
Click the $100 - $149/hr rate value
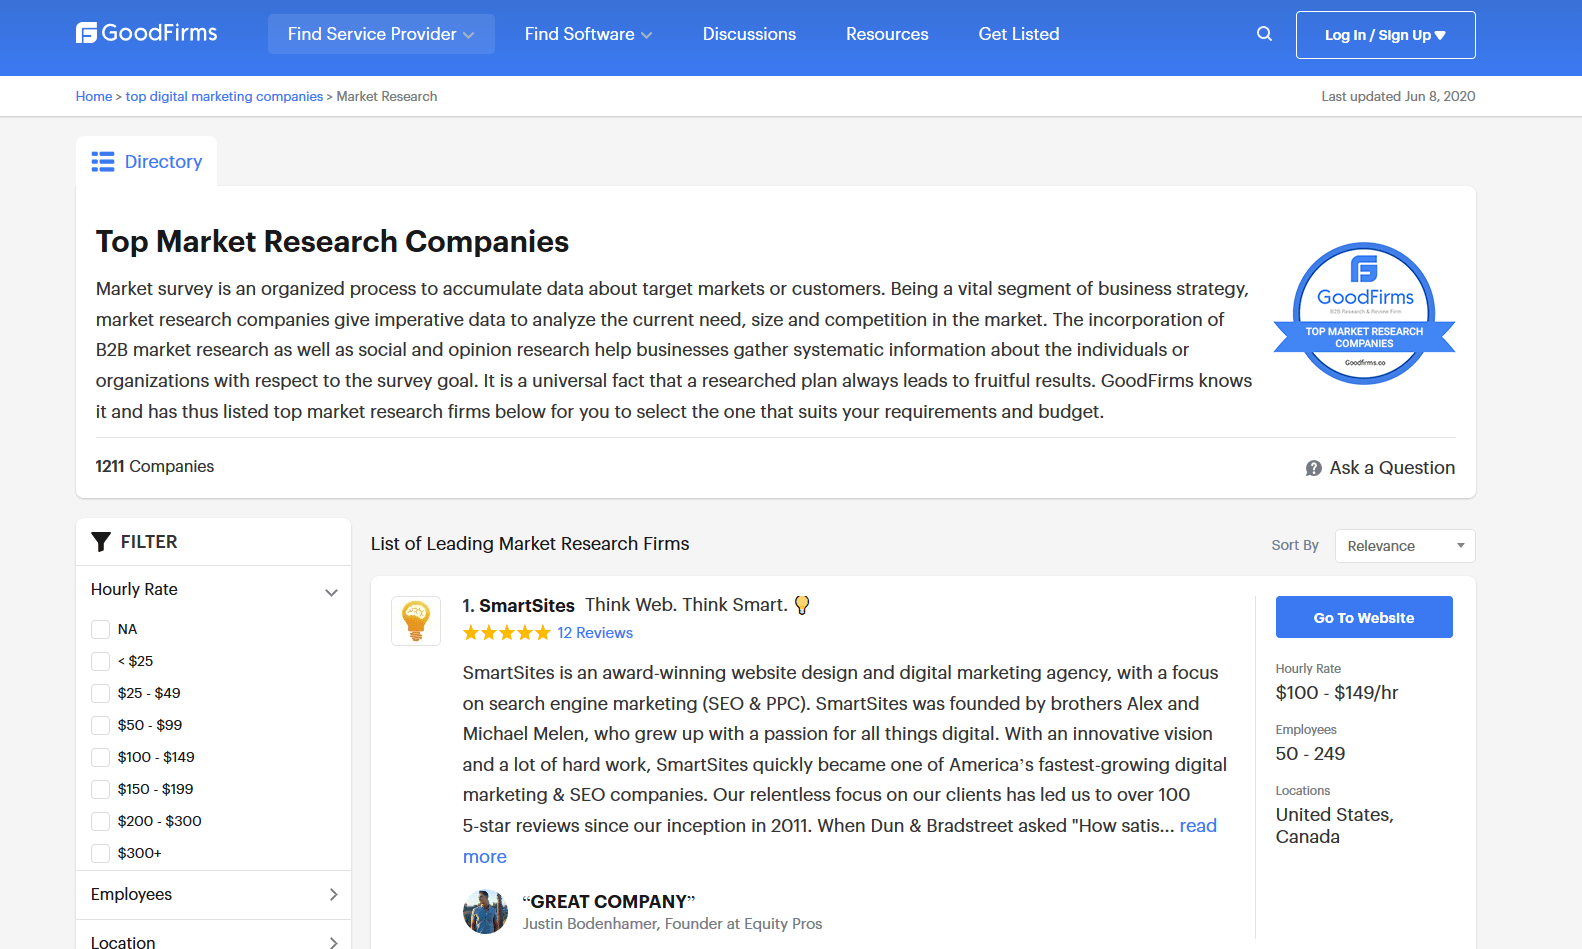[1337, 693]
